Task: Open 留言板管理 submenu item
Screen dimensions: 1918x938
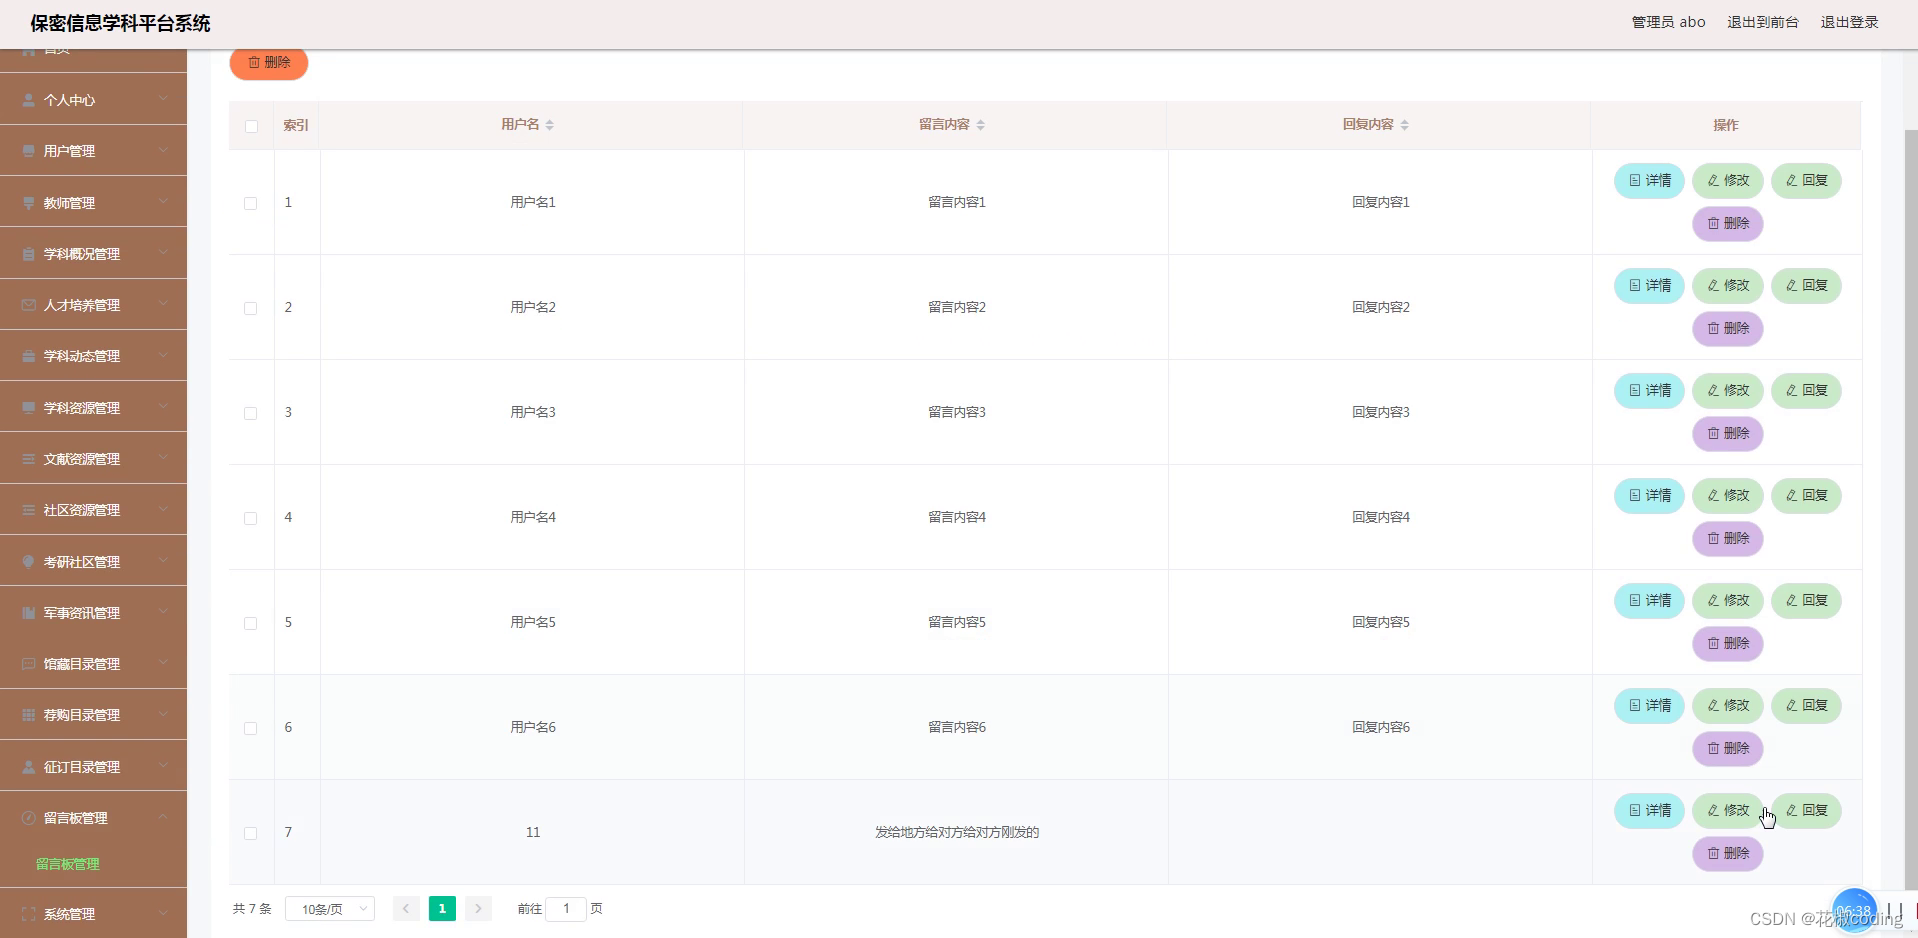Action: [x=68, y=864]
